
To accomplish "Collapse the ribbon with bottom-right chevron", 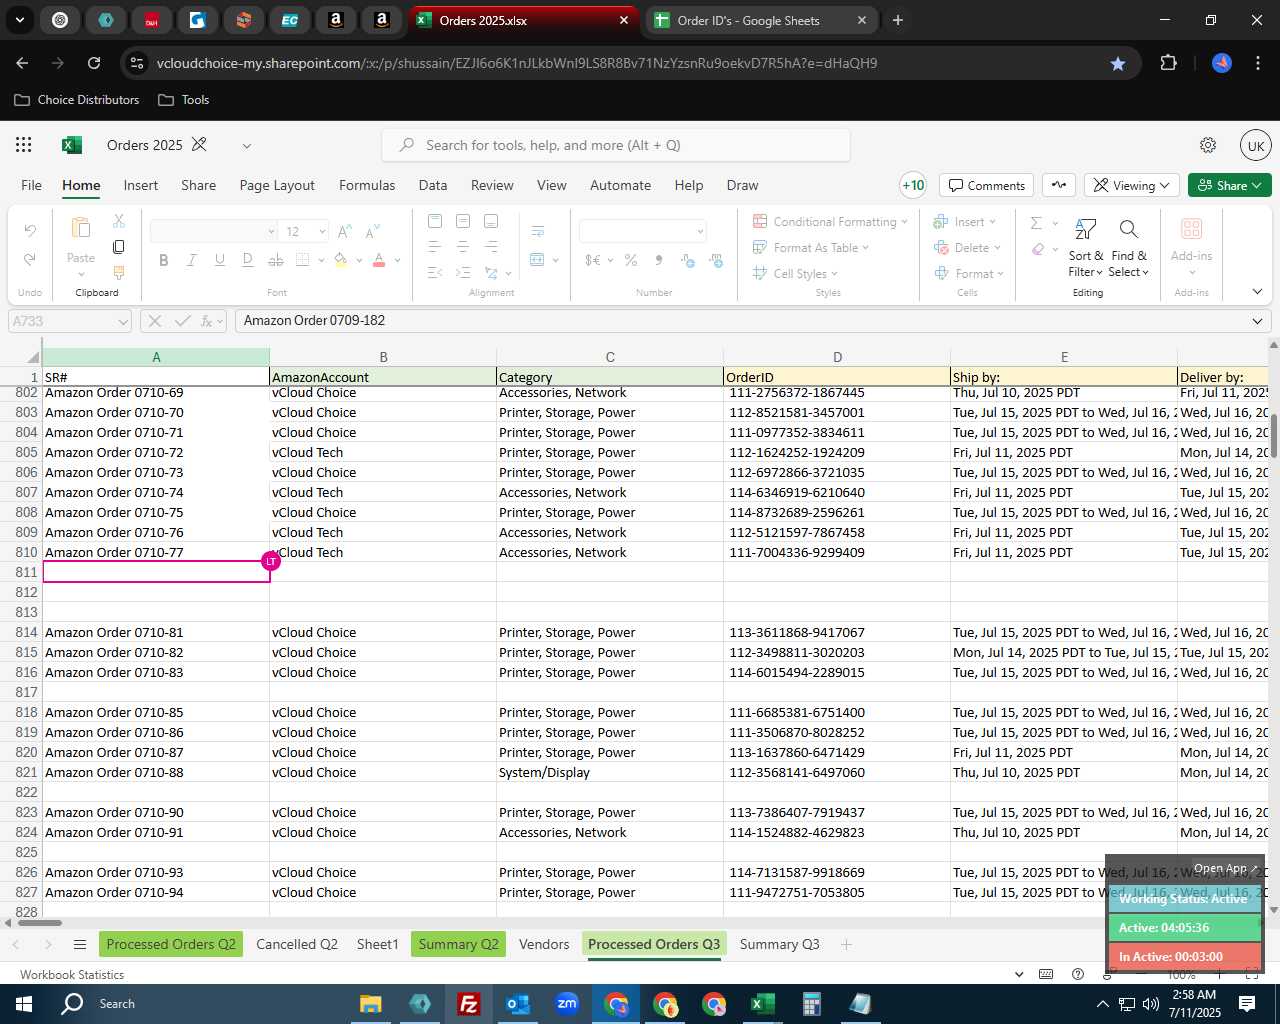I will [1257, 292].
